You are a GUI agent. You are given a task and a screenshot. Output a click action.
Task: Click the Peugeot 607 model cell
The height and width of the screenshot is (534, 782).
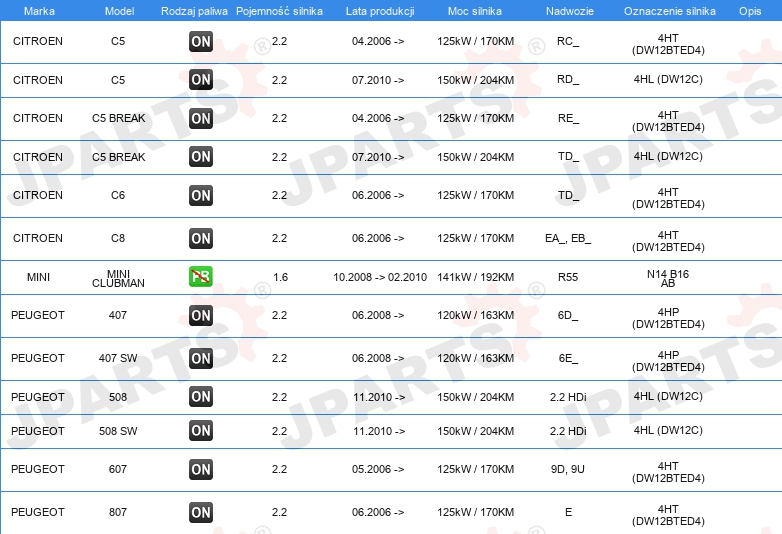tap(118, 469)
